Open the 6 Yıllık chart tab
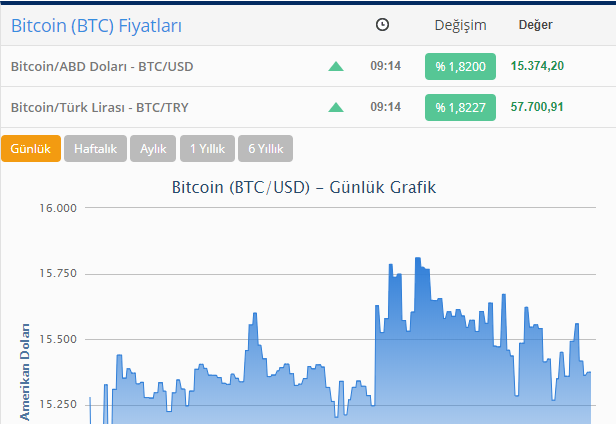 coord(266,149)
